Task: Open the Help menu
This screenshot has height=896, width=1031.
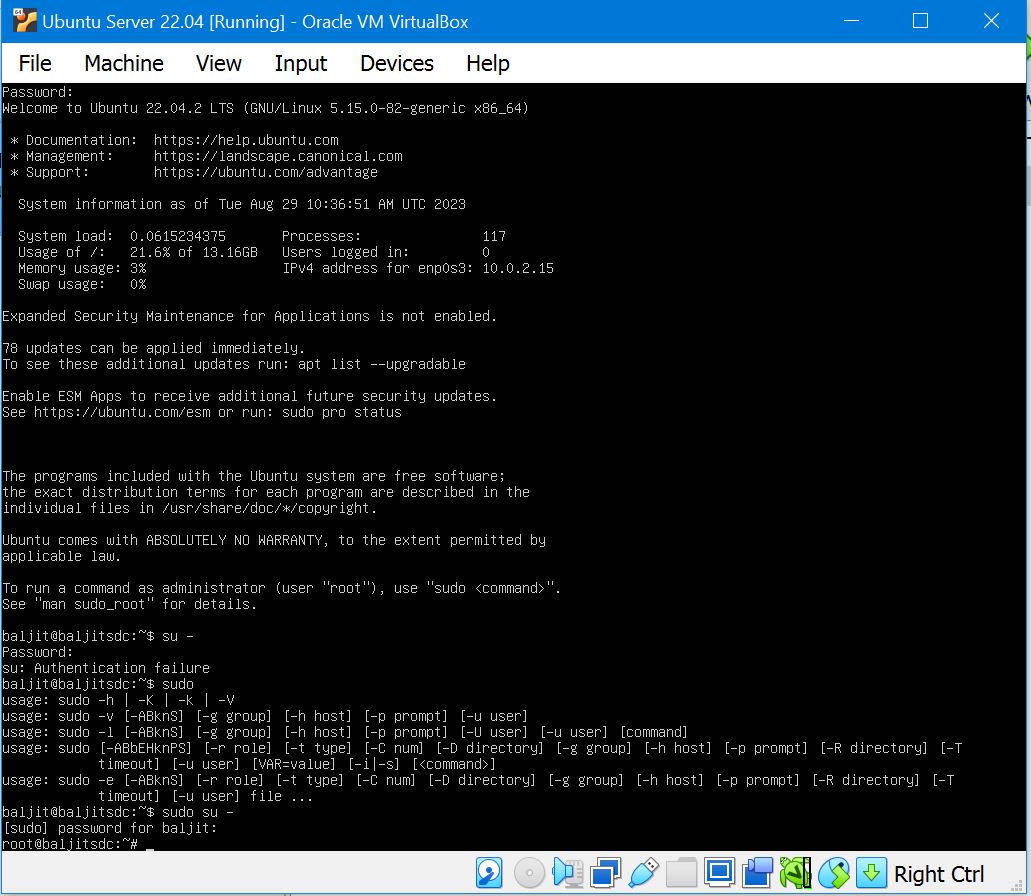Action: pos(488,63)
